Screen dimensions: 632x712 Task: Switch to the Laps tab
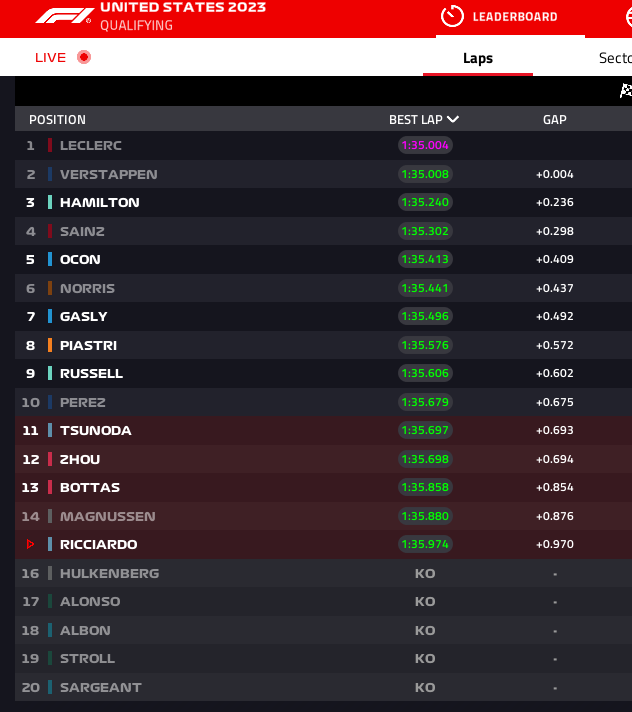[x=478, y=58]
